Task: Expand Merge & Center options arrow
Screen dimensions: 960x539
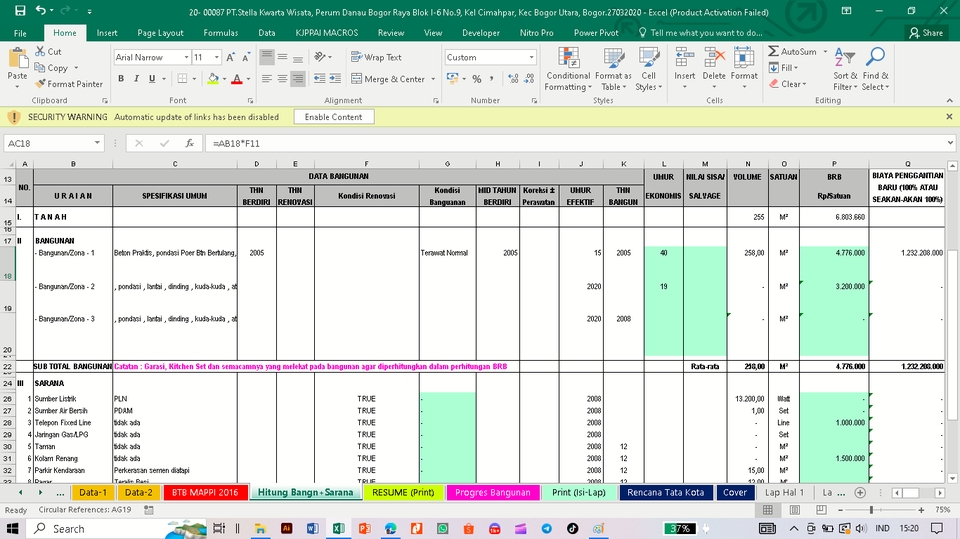Action: pyautogui.click(x=433, y=79)
